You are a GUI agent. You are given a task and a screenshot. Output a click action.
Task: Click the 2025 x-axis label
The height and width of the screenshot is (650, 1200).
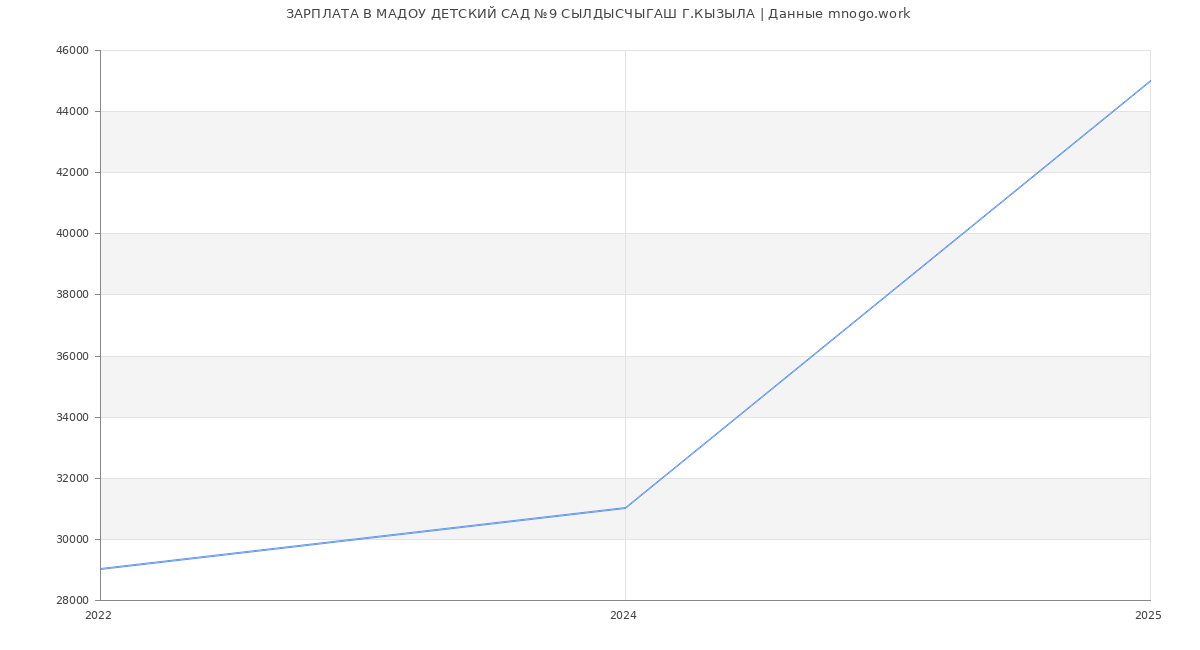pyautogui.click(x=1148, y=616)
